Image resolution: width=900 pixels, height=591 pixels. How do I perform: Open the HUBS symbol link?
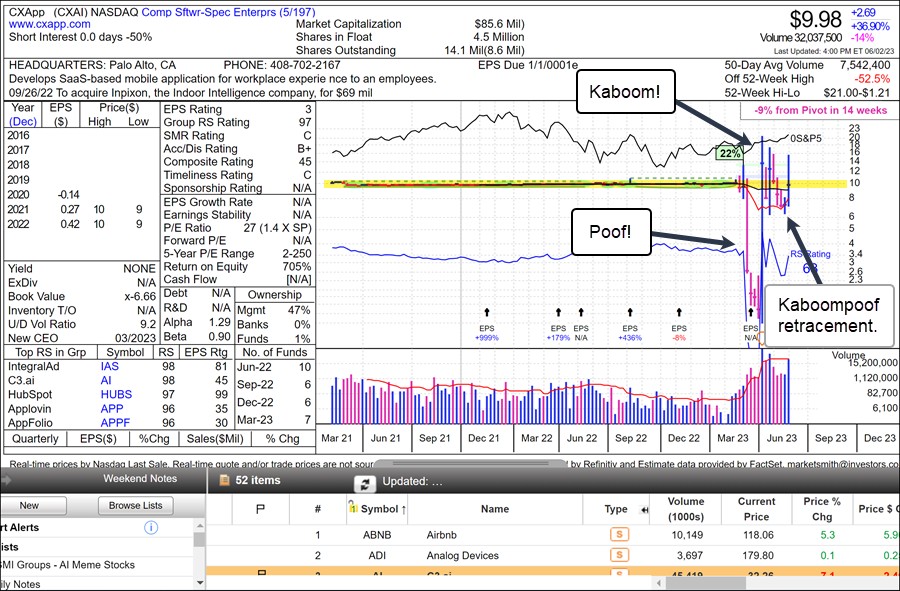(117, 394)
